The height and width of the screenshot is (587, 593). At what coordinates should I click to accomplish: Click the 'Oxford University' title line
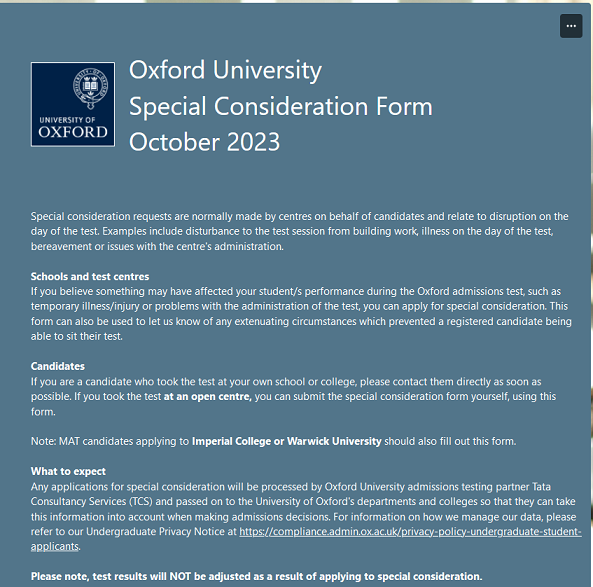(x=225, y=70)
